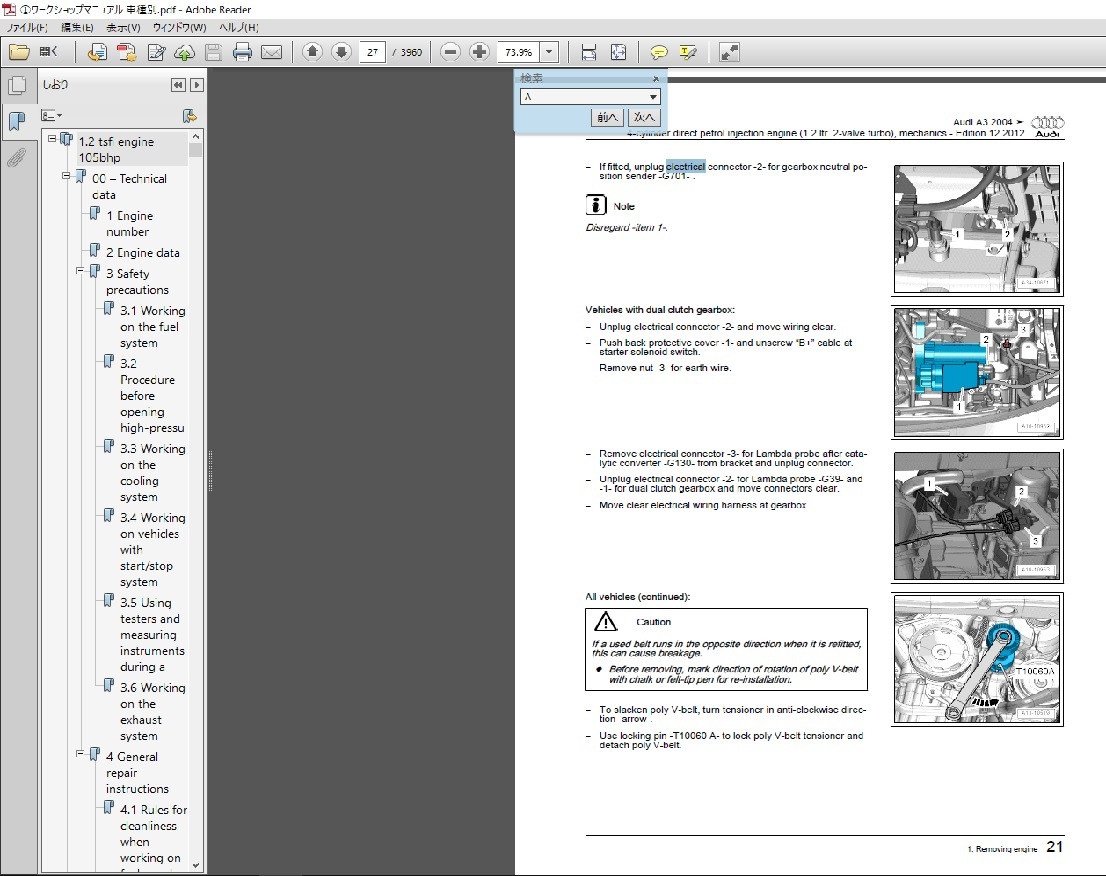Collapse '4 General repair instructions' bookmark
The width and height of the screenshot is (1106, 876).
coord(80,754)
